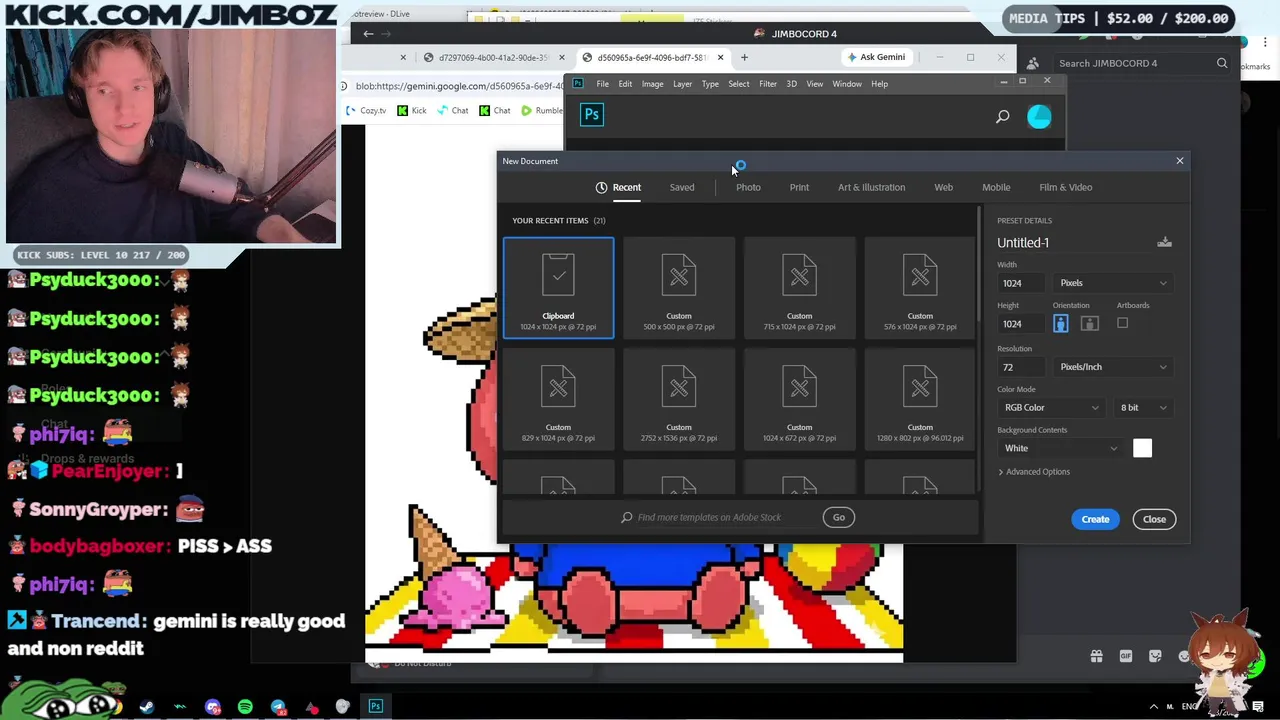
Task: Select landscape orientation icon
Action: (1089, 323)
